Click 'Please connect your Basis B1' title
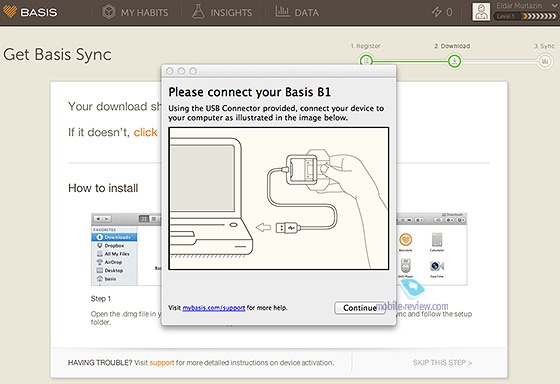Viewport: 560px width, 384px height. [x=250, y=92]
